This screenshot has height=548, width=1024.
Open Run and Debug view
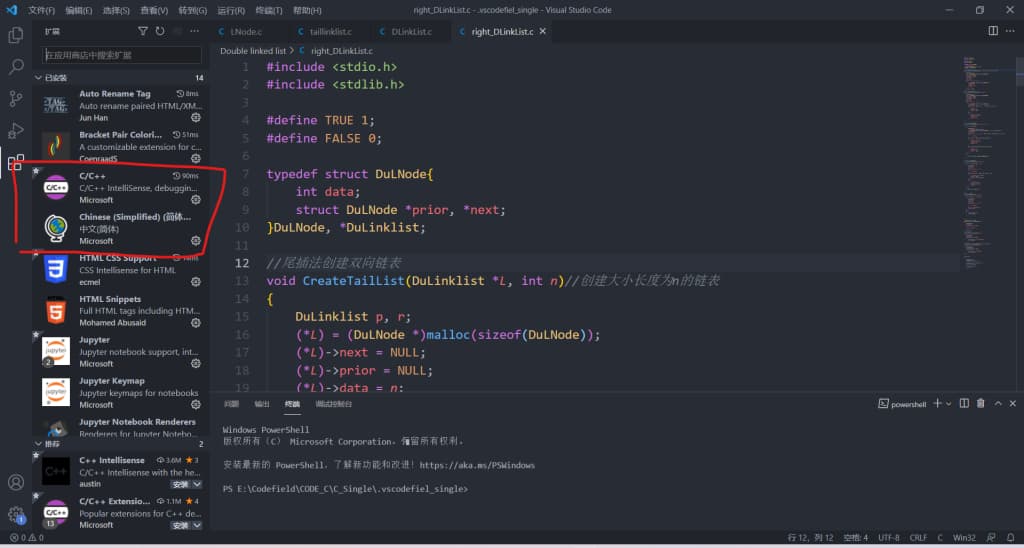(x=16, y=131)
